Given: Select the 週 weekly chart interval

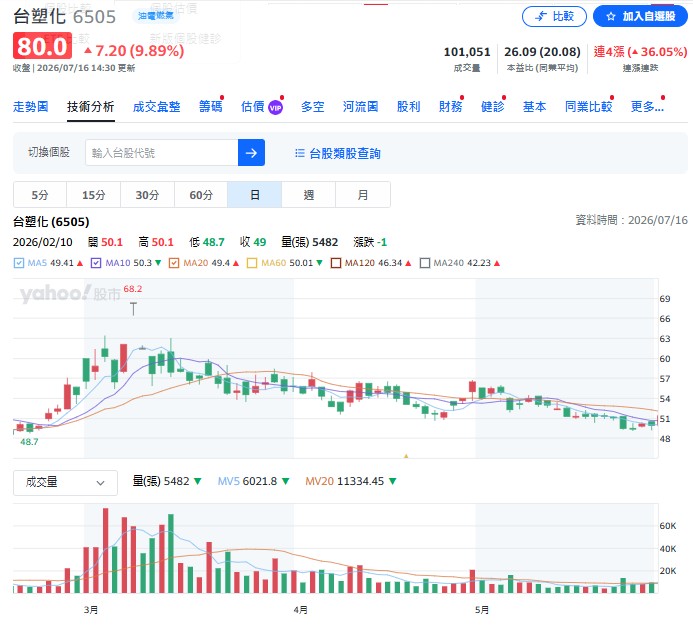Looking at the screenshot, I should point(308,194).
